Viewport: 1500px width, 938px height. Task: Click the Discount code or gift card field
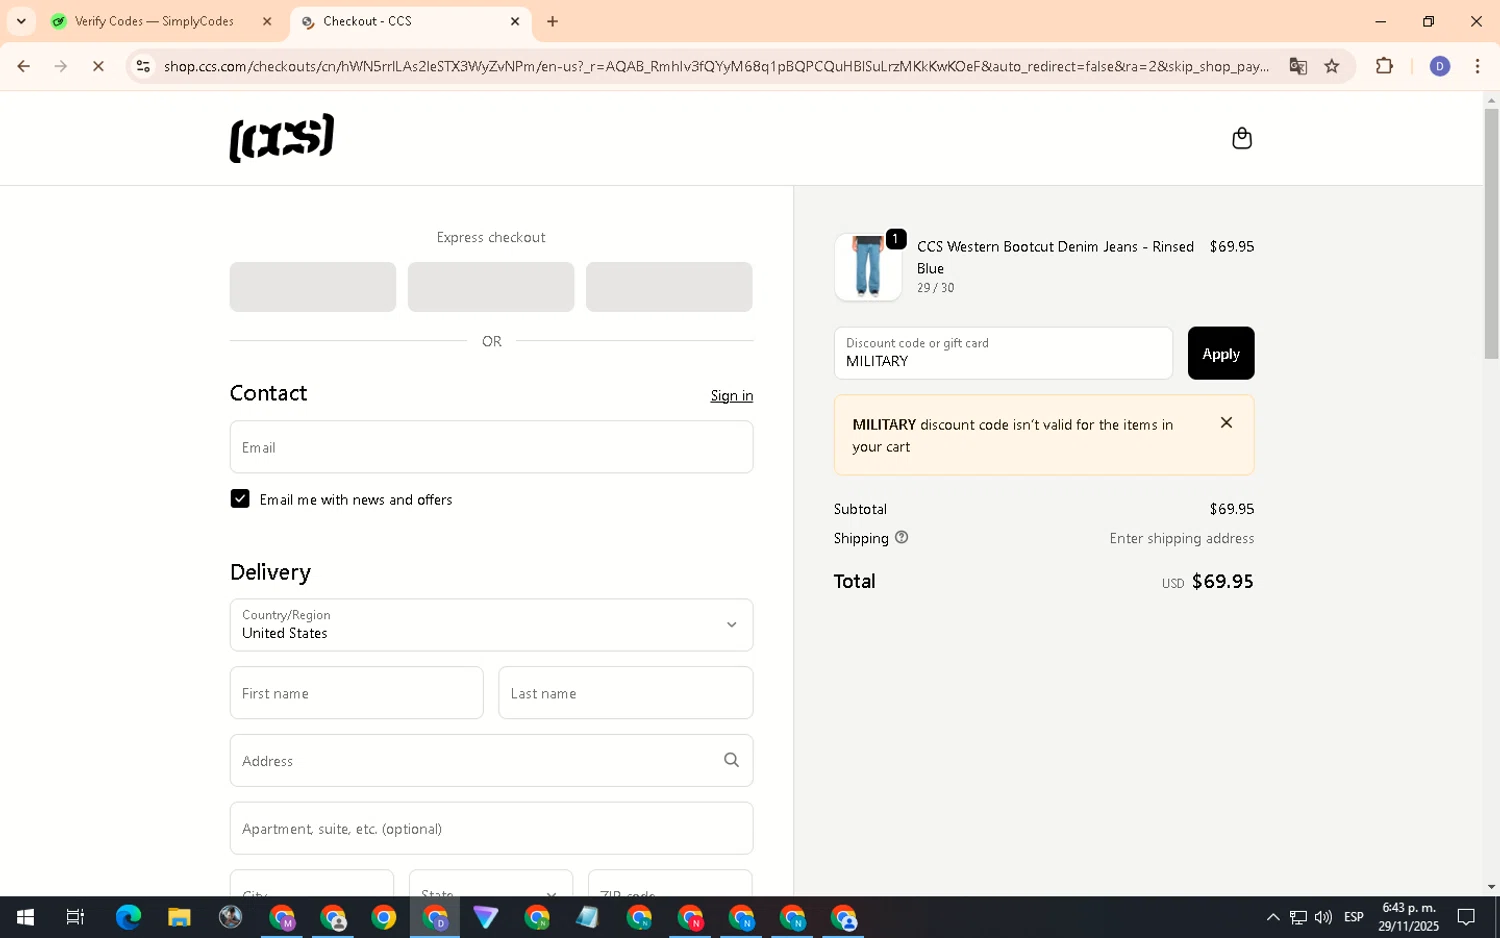click(x=1003, y=353)
